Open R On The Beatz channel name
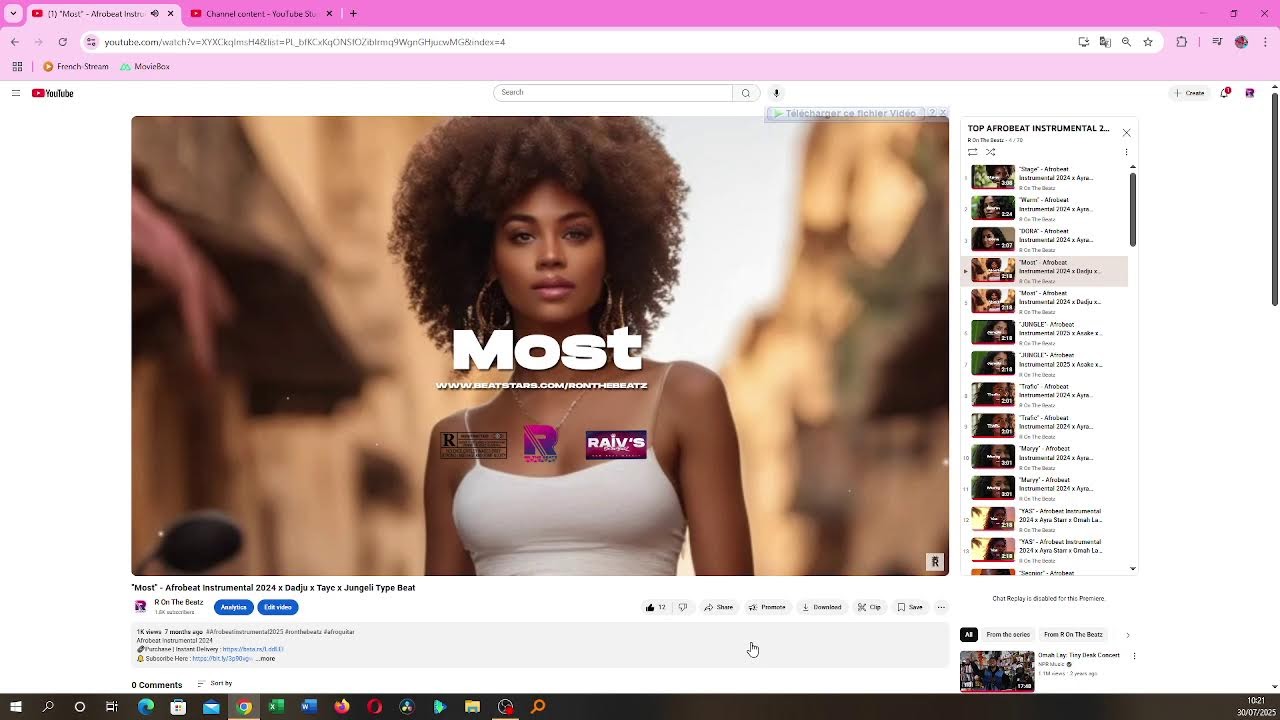 pos(179,603)
